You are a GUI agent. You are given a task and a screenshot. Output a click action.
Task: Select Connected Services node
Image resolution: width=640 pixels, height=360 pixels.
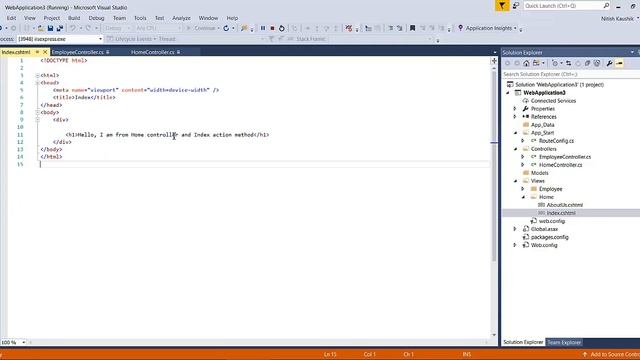[x=553, y=101]
